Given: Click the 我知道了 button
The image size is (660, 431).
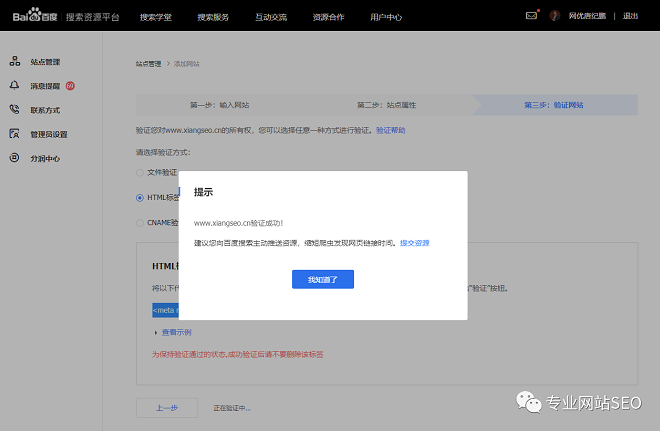Looking at the screenshot, I should (323, 279).
